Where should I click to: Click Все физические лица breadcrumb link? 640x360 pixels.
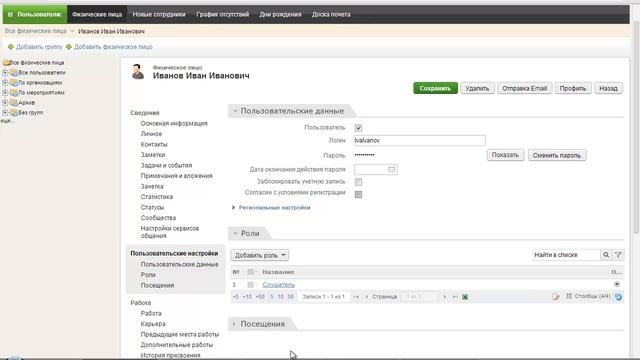click(36, 31)
